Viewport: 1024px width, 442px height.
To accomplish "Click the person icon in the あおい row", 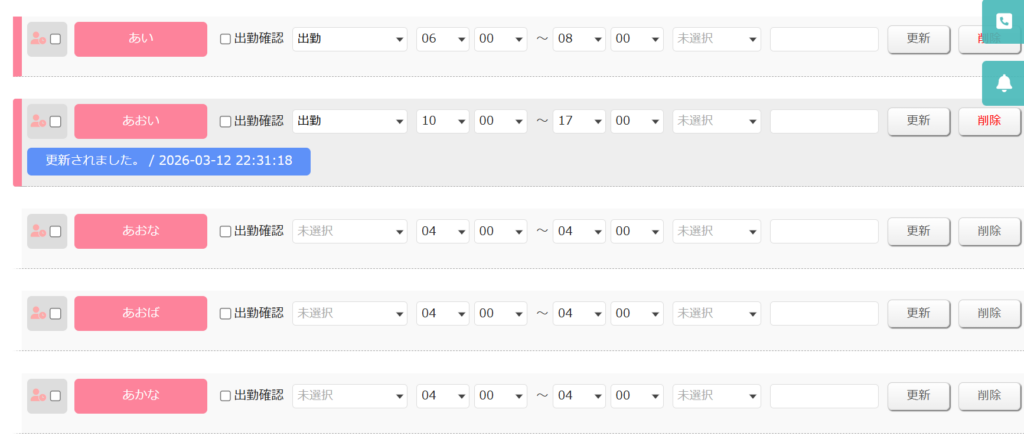I will click(39, 121).
